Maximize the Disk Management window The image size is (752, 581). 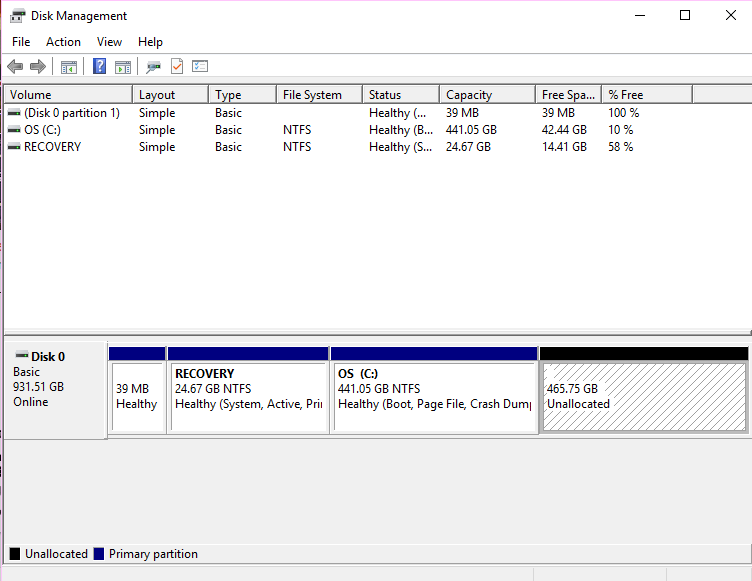pyautogui.click(x=685, y=15)
